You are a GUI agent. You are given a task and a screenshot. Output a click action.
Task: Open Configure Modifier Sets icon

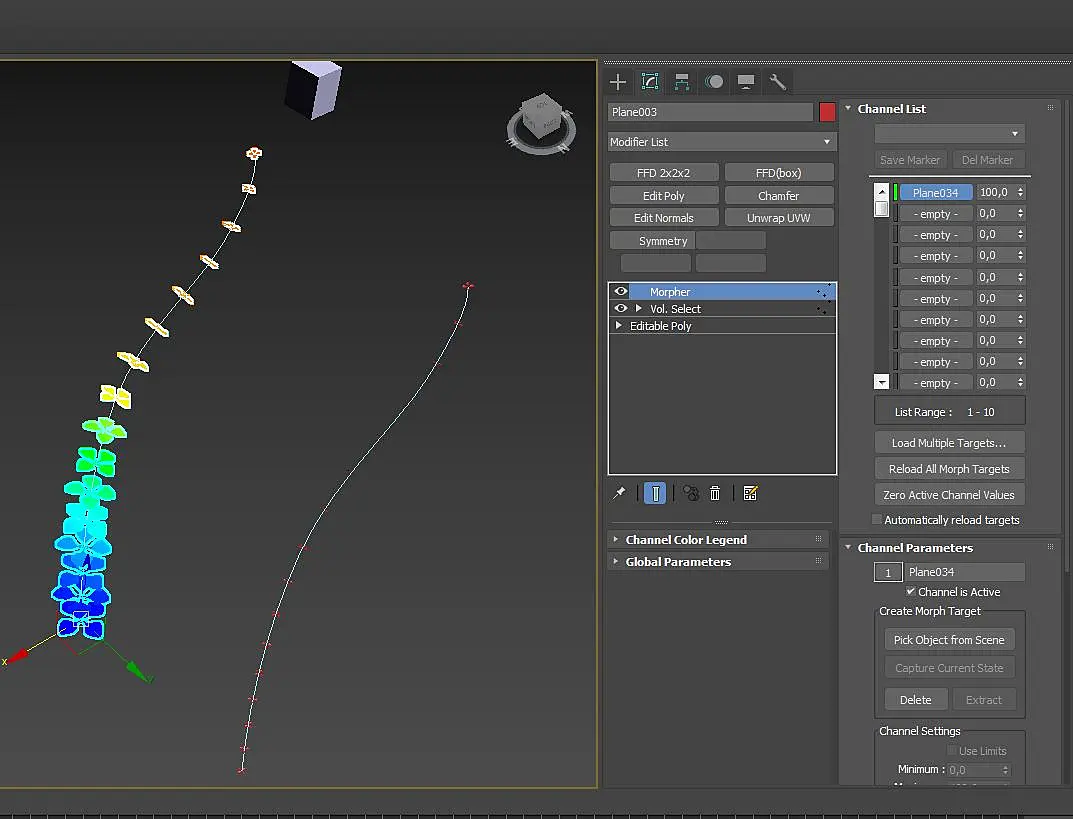750,493
